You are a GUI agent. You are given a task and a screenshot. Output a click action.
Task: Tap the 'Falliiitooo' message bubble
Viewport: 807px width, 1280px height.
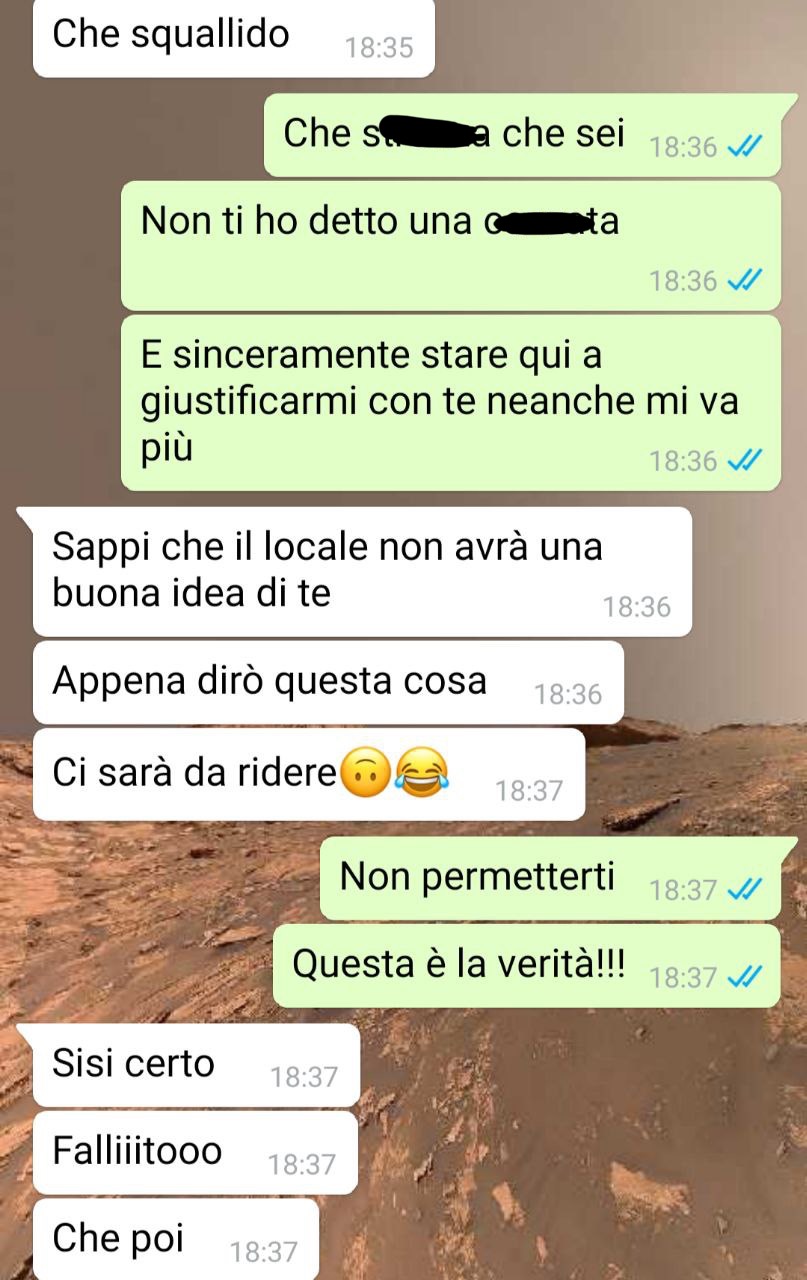click(195, 1152)
